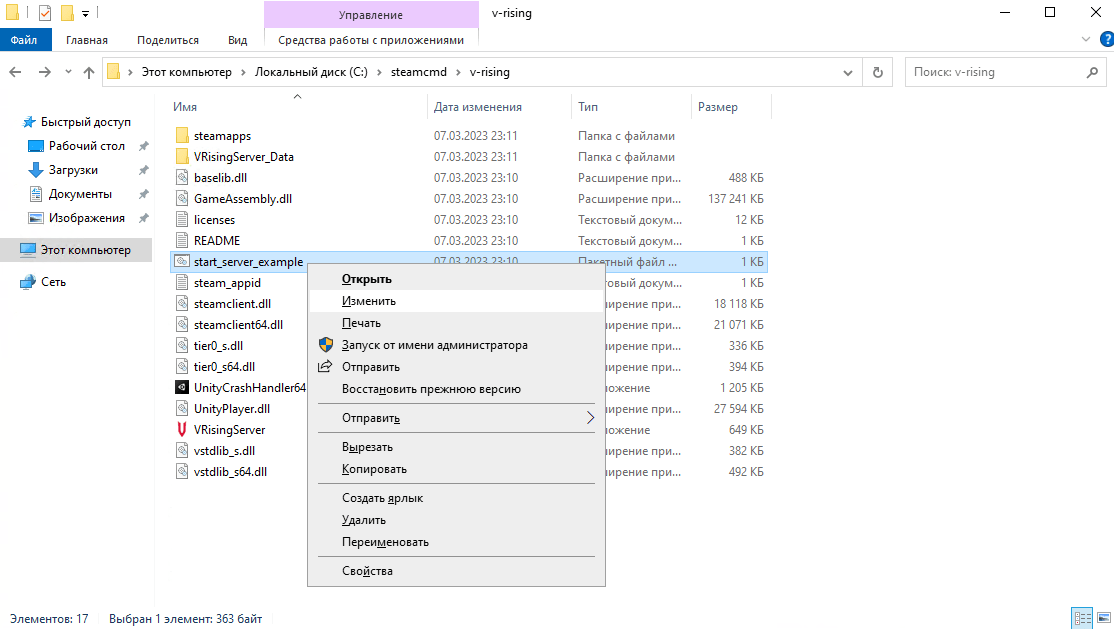
Task: Click the Back navigation arrow
Action: [x=16, y=72]
